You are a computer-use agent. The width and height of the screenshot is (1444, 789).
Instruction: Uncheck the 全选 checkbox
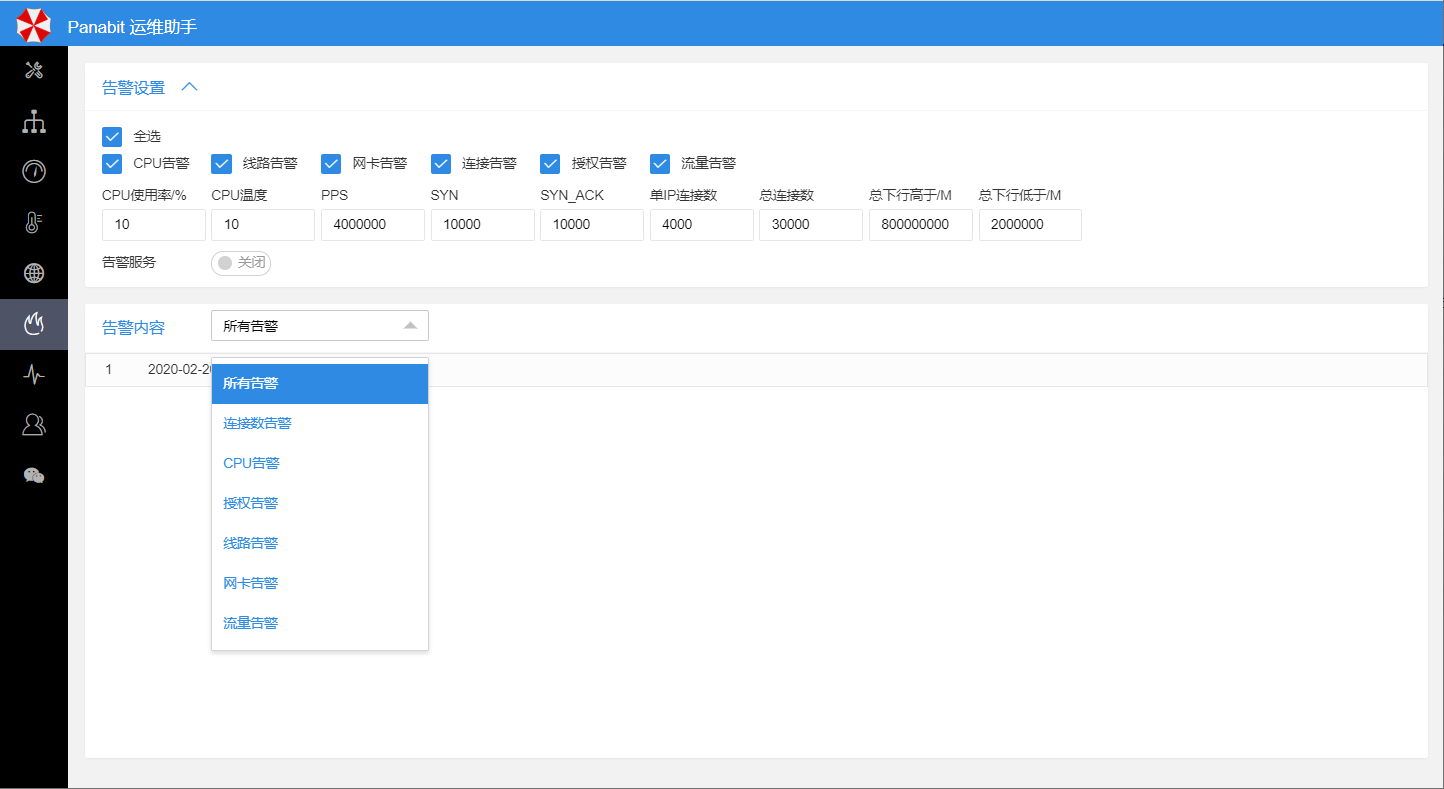click(112, 137)
